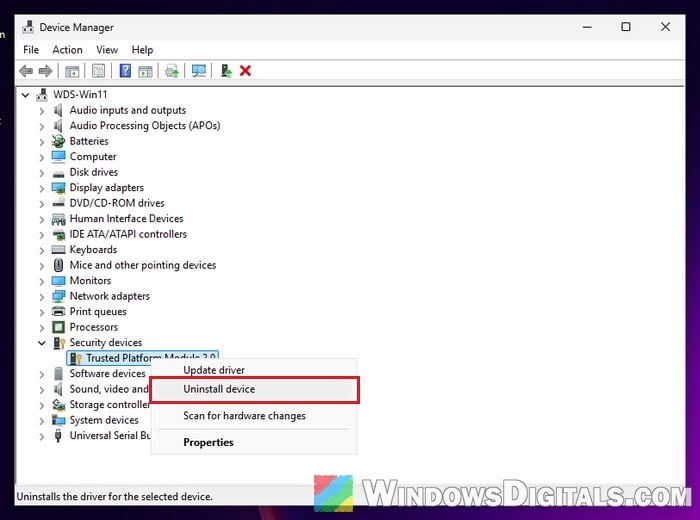
Task: Click the Mice and other pointing devices icon
Action: point(58,265)
